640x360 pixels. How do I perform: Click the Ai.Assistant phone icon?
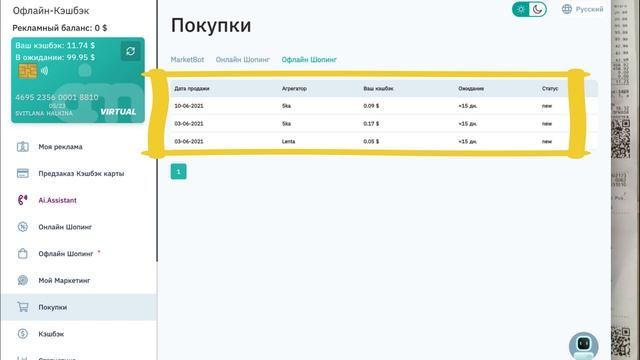click(22, 200)
